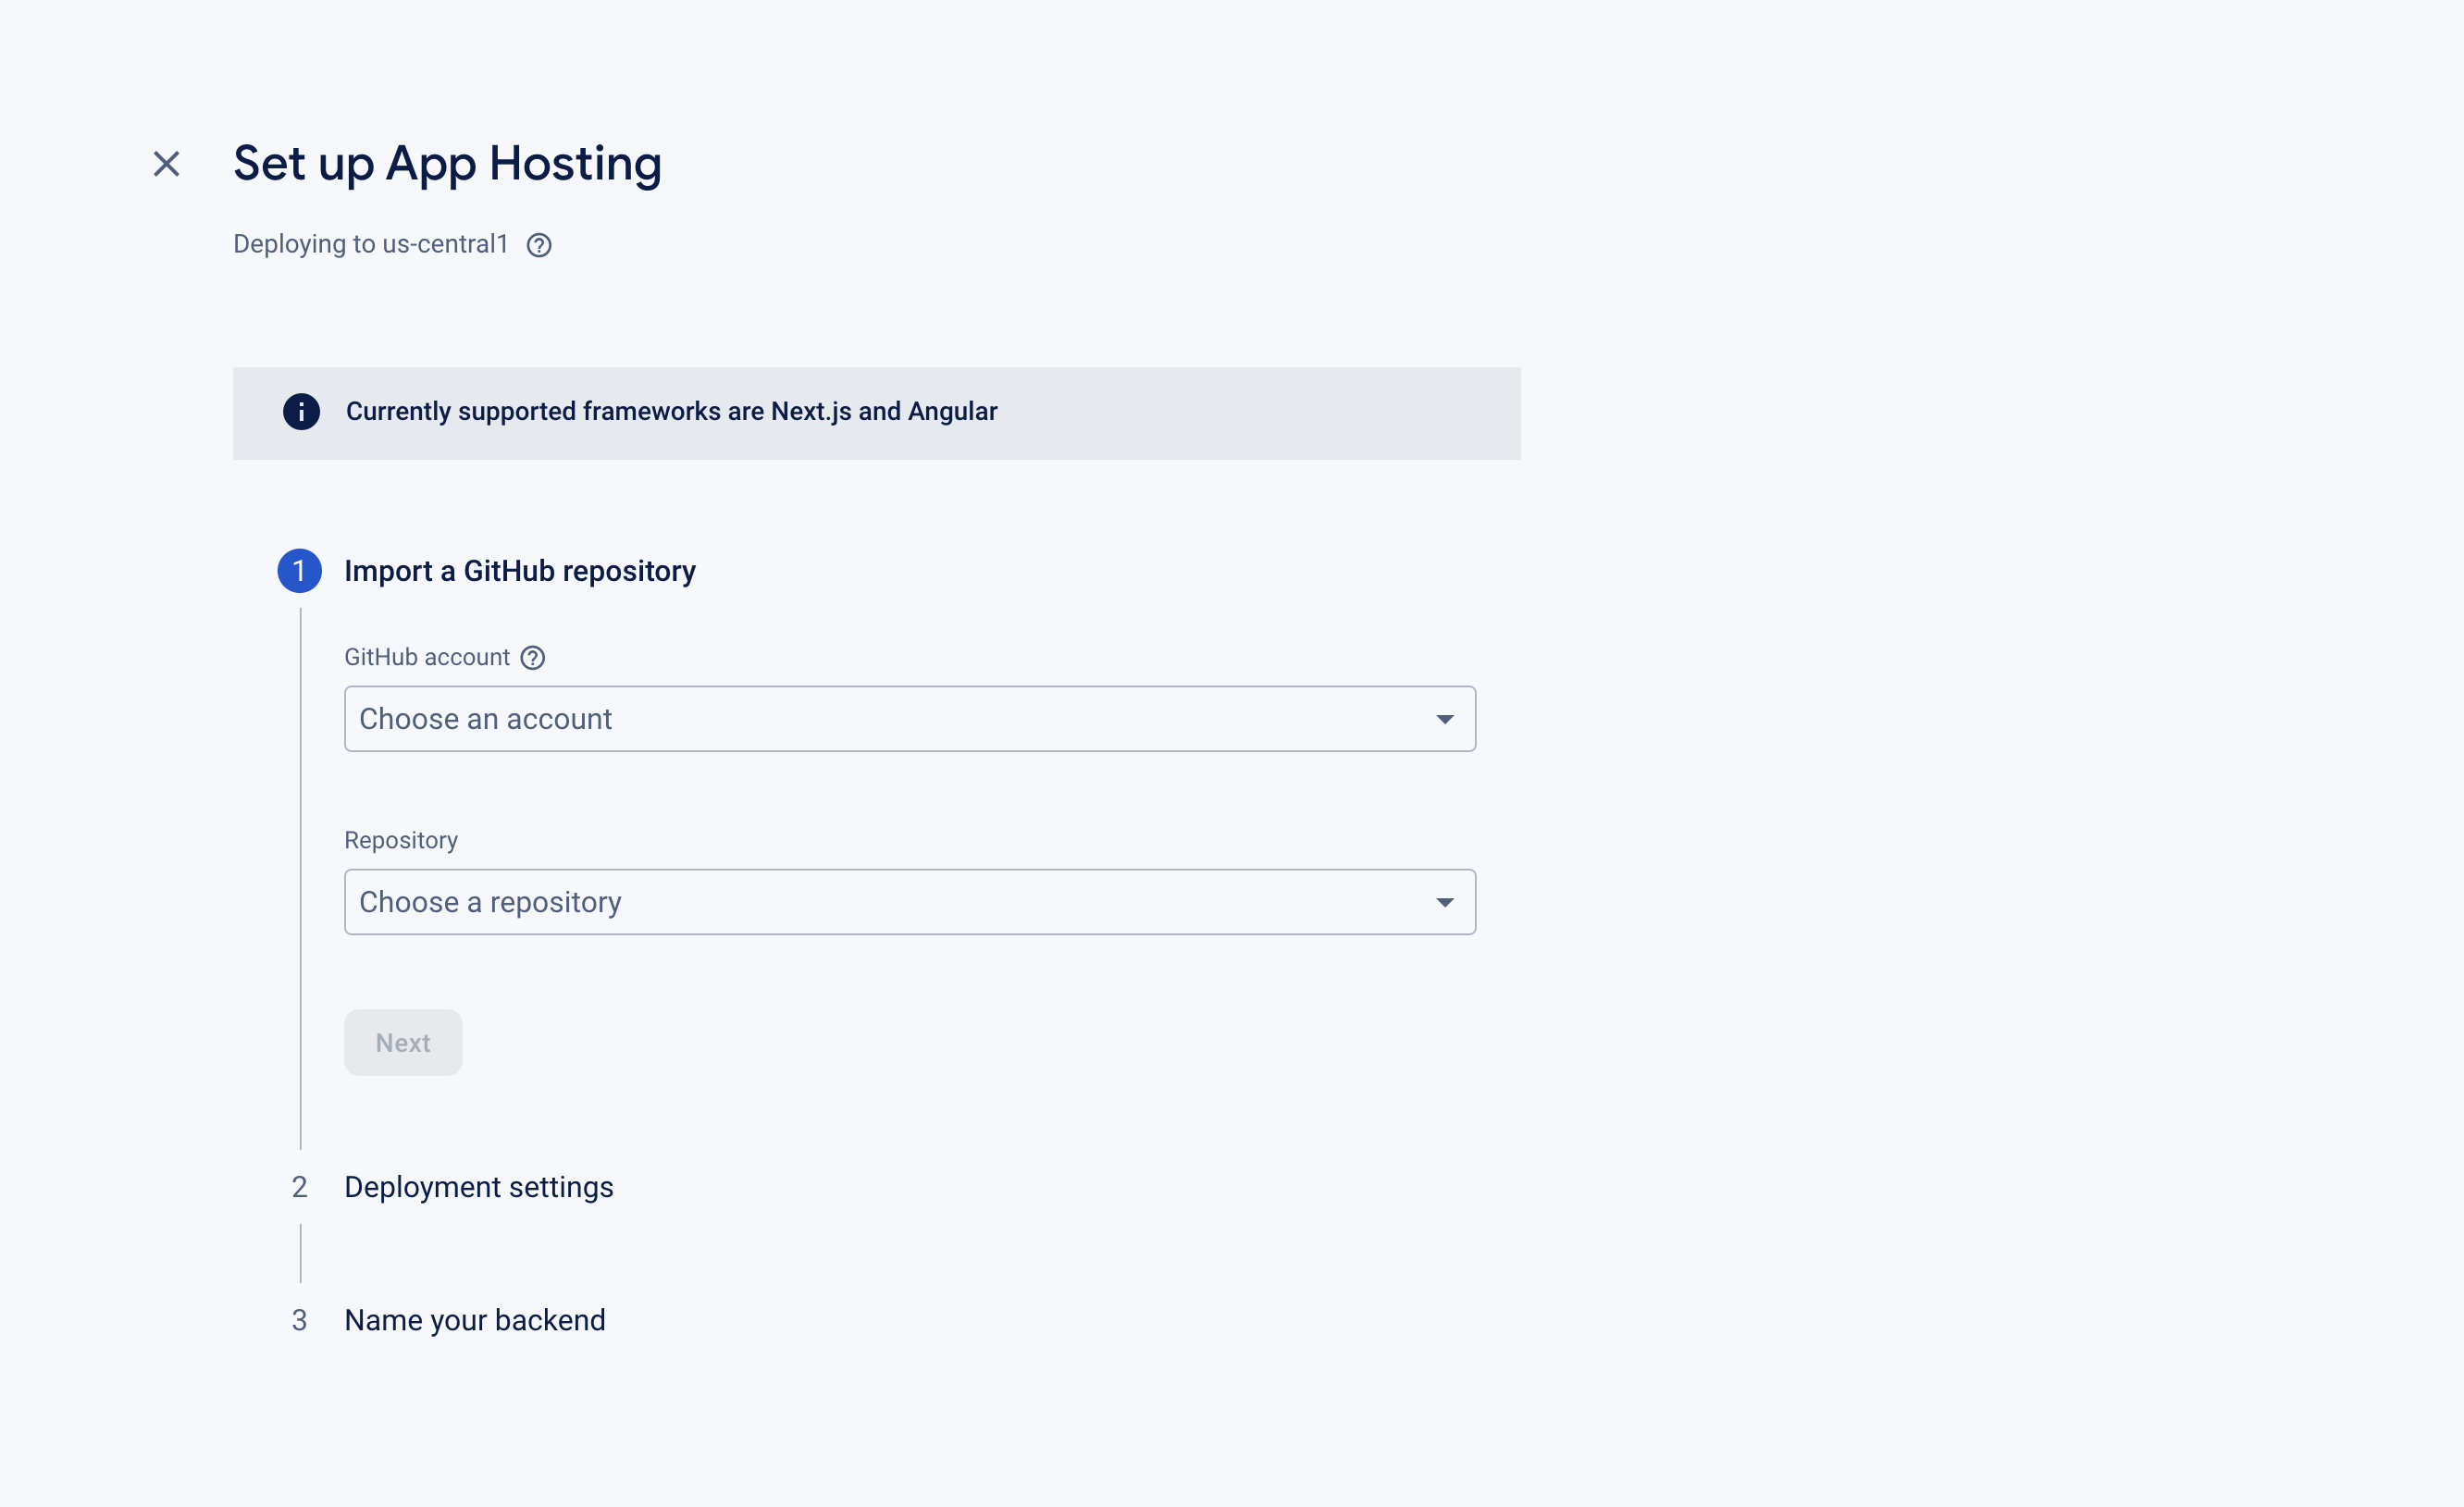Image resolution: width=2464 pixels, height=1507 pixels.
Task: Click the frameworks info banner text
Action: point(671,411)
